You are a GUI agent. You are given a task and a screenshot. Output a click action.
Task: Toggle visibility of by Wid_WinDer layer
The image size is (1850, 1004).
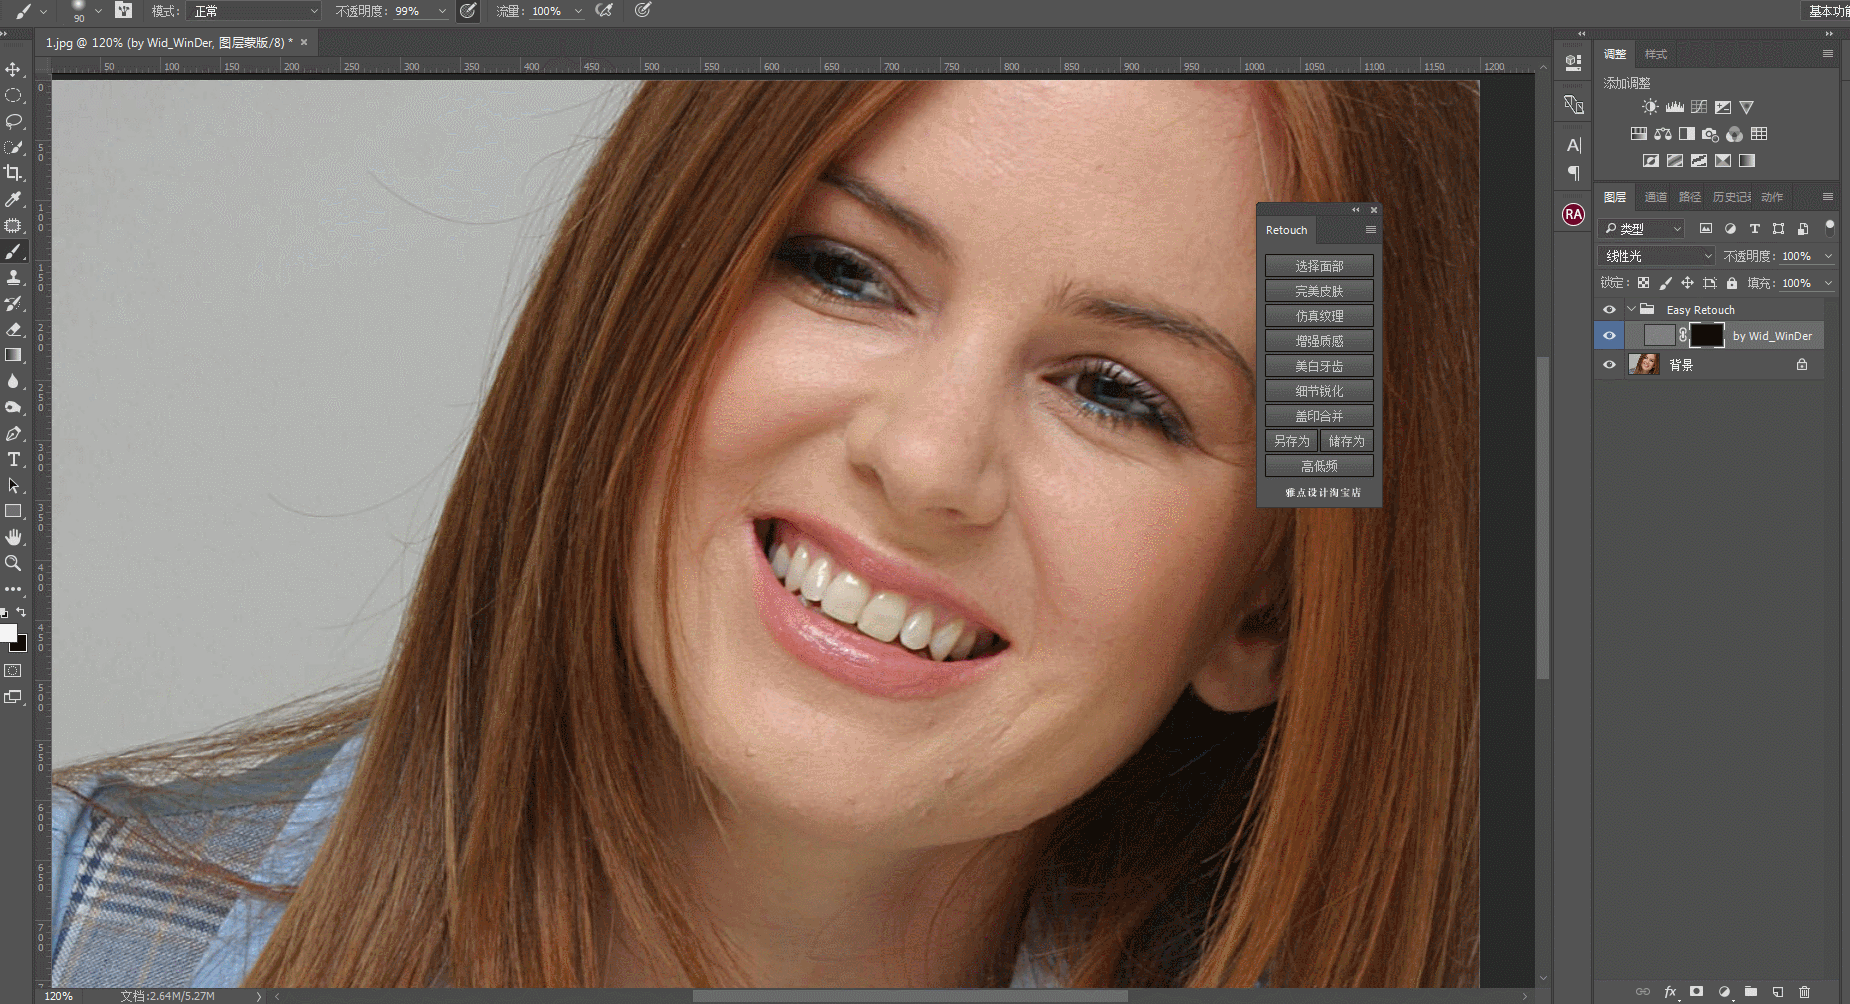tap(1609, 336)
